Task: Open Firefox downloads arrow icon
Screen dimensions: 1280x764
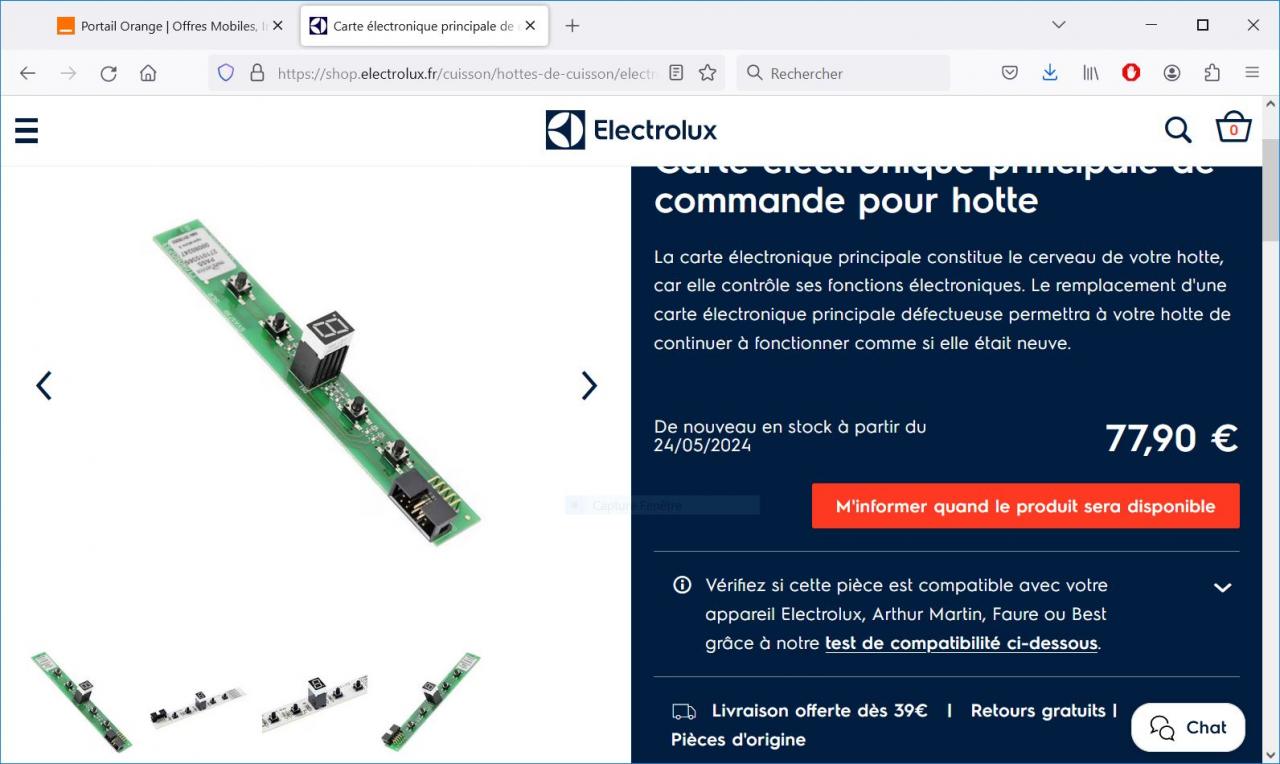Action: point(1050,73)
